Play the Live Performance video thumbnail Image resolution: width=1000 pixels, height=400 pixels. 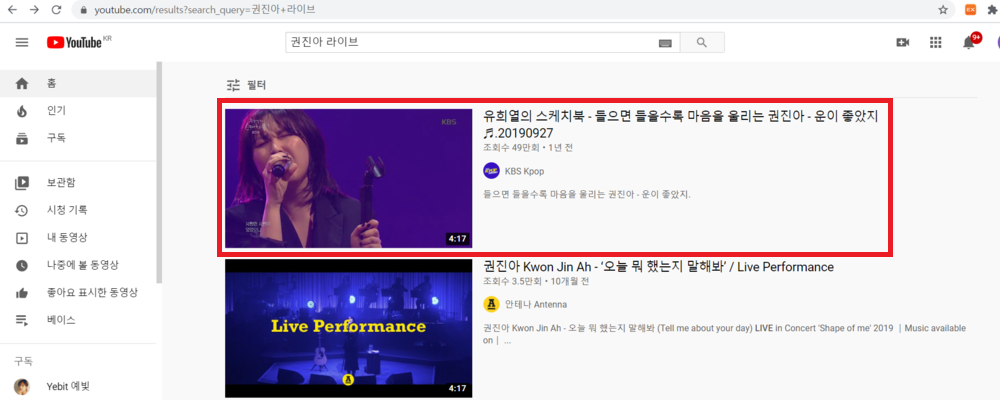(348, 328)
